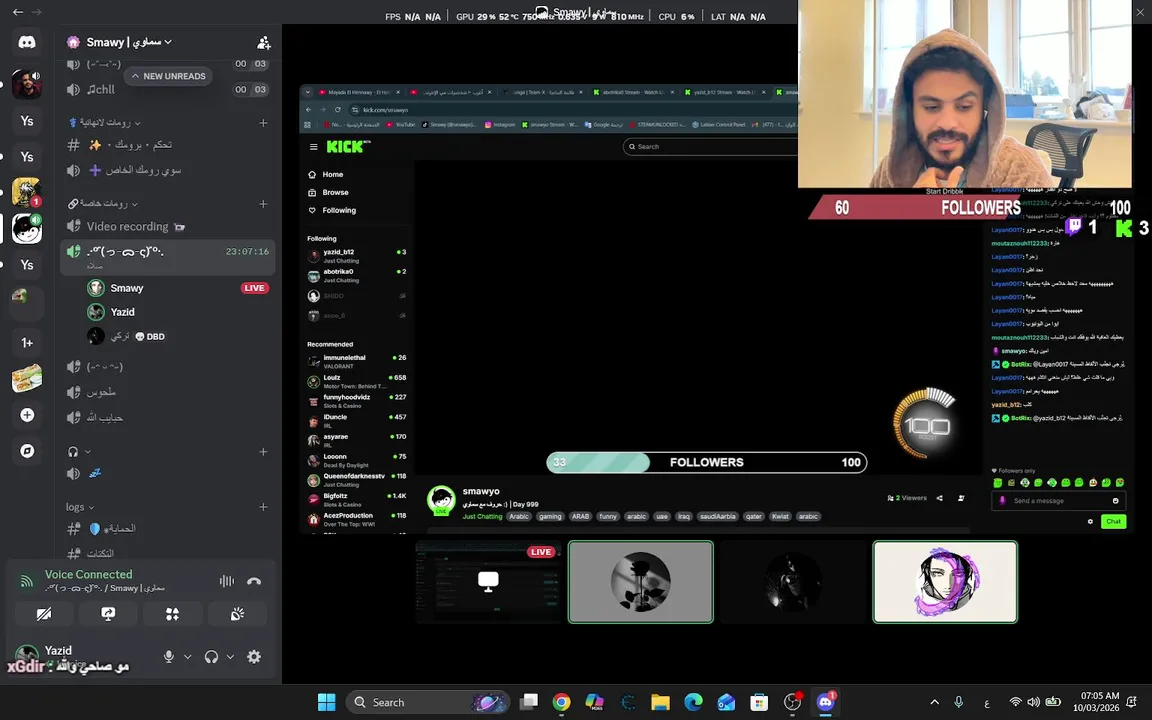Click user Smawy in voice channel
The image size is (1152, 720).
tap(126, 288)
